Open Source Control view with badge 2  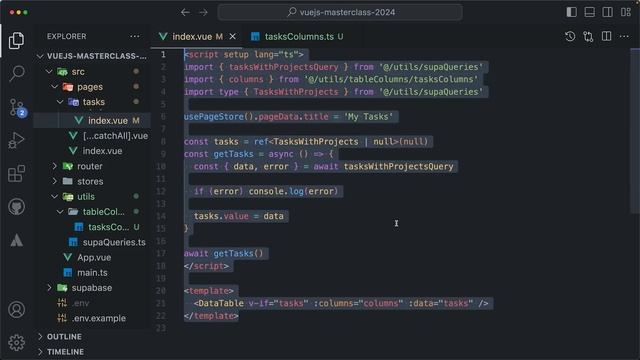[x=17, y=108]
